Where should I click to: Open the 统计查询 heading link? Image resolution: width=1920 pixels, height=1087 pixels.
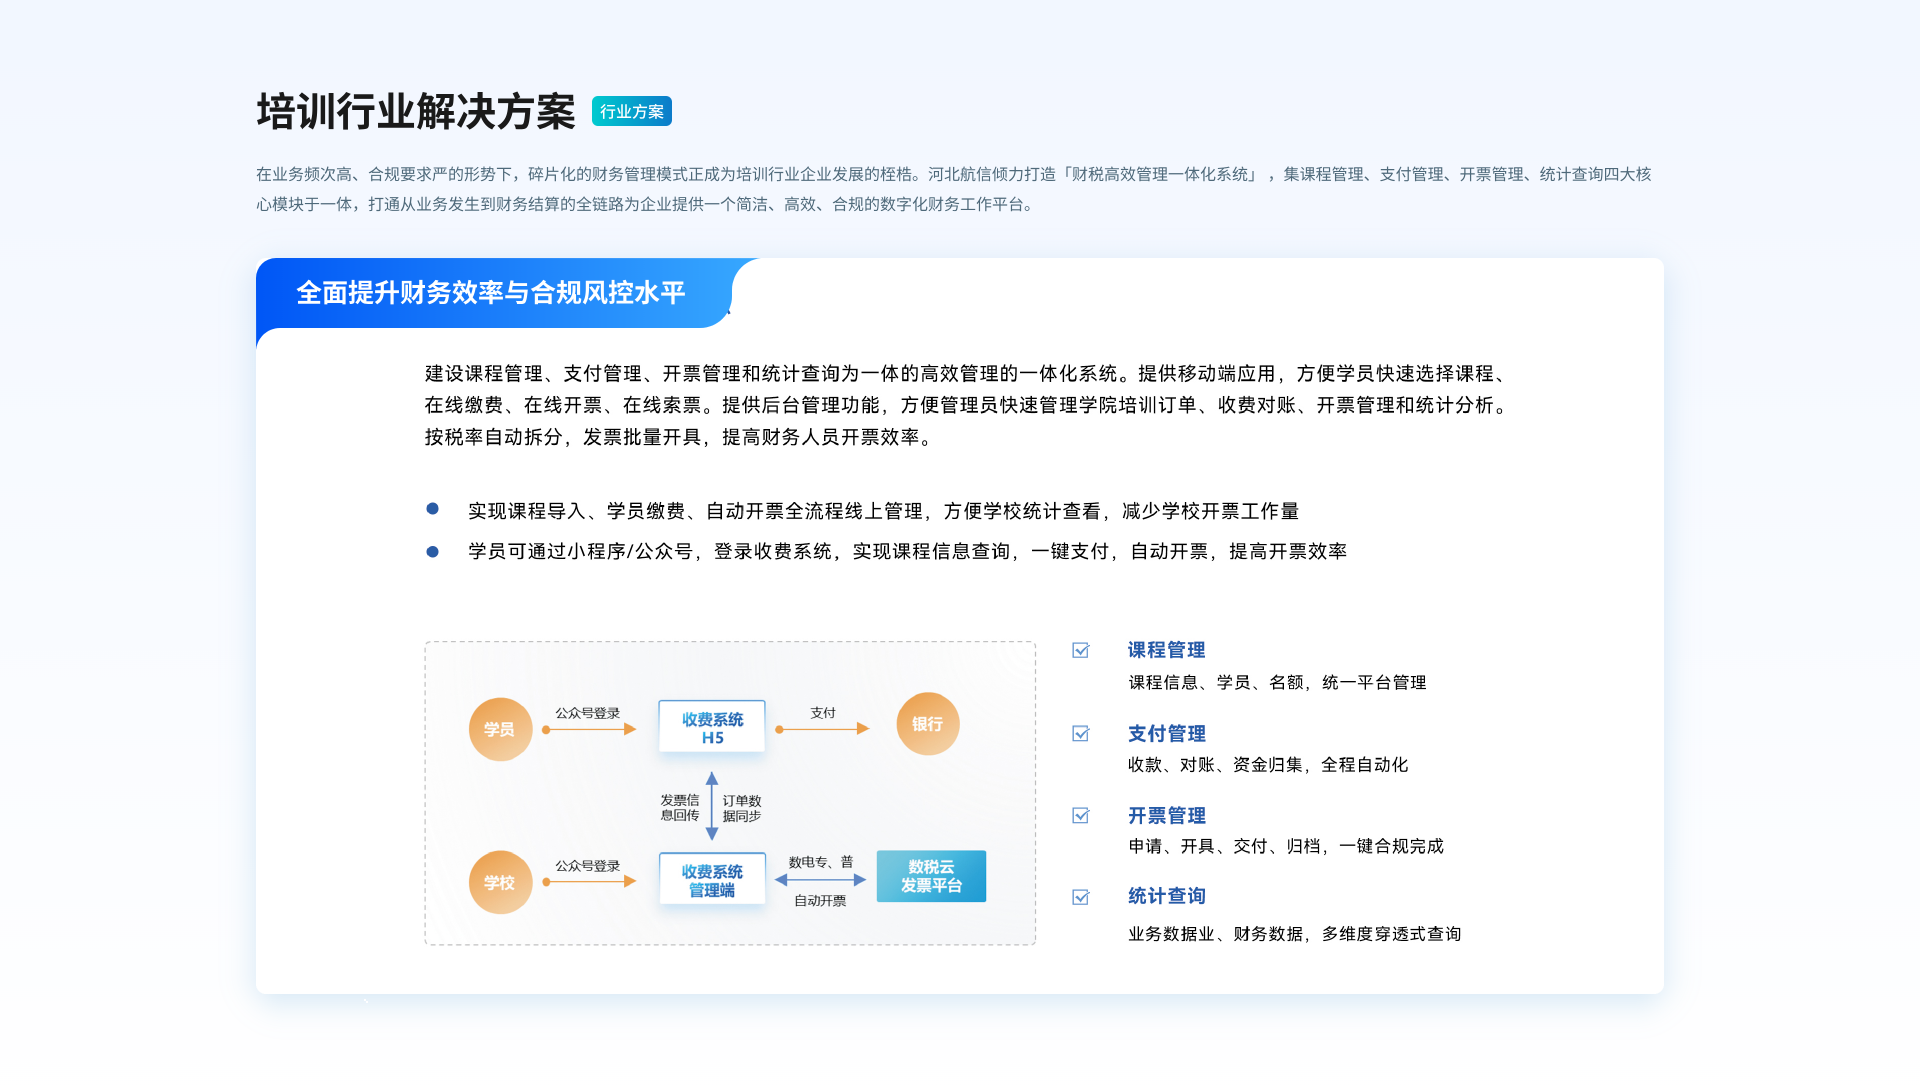pyautogui.click(x=1166, y=896)
